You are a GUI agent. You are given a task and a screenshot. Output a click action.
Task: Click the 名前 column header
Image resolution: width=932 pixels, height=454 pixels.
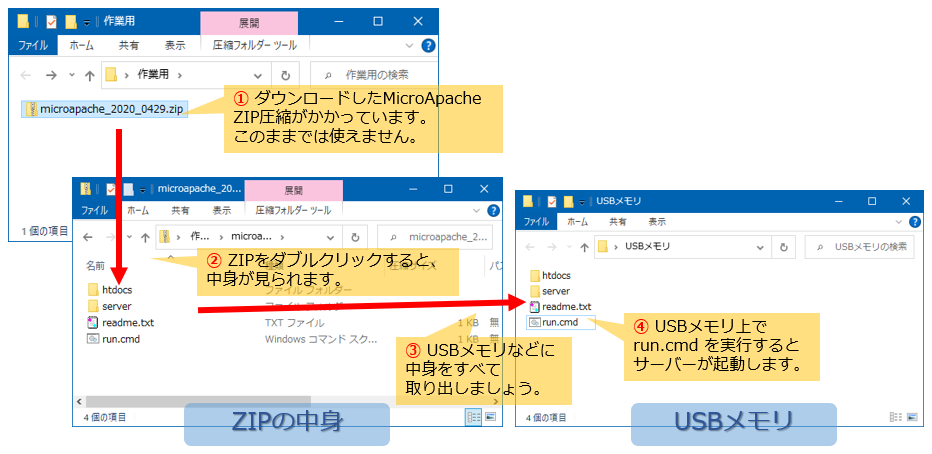click(95, 266)
